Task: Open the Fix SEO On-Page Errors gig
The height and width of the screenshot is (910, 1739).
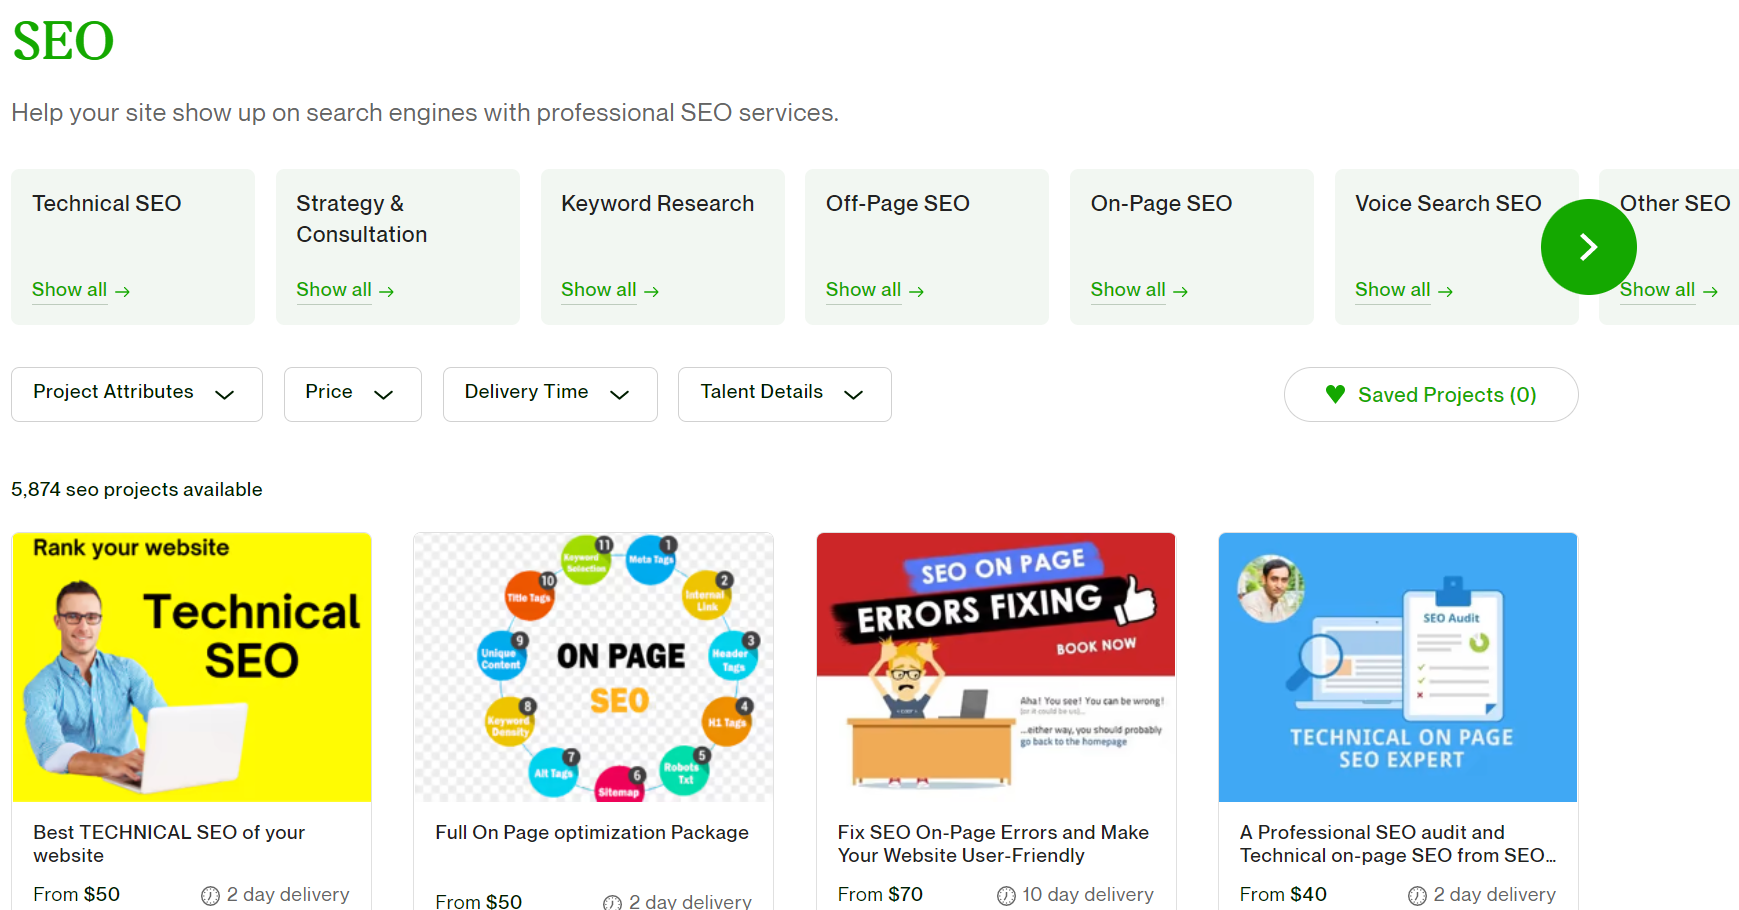Action: pos(992,843)
